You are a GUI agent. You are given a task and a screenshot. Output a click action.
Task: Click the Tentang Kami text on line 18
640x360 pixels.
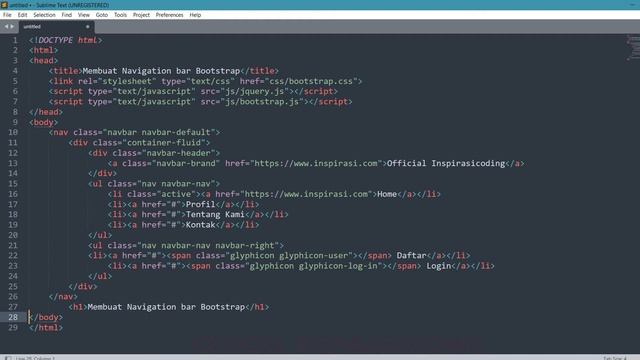(215, 214)
